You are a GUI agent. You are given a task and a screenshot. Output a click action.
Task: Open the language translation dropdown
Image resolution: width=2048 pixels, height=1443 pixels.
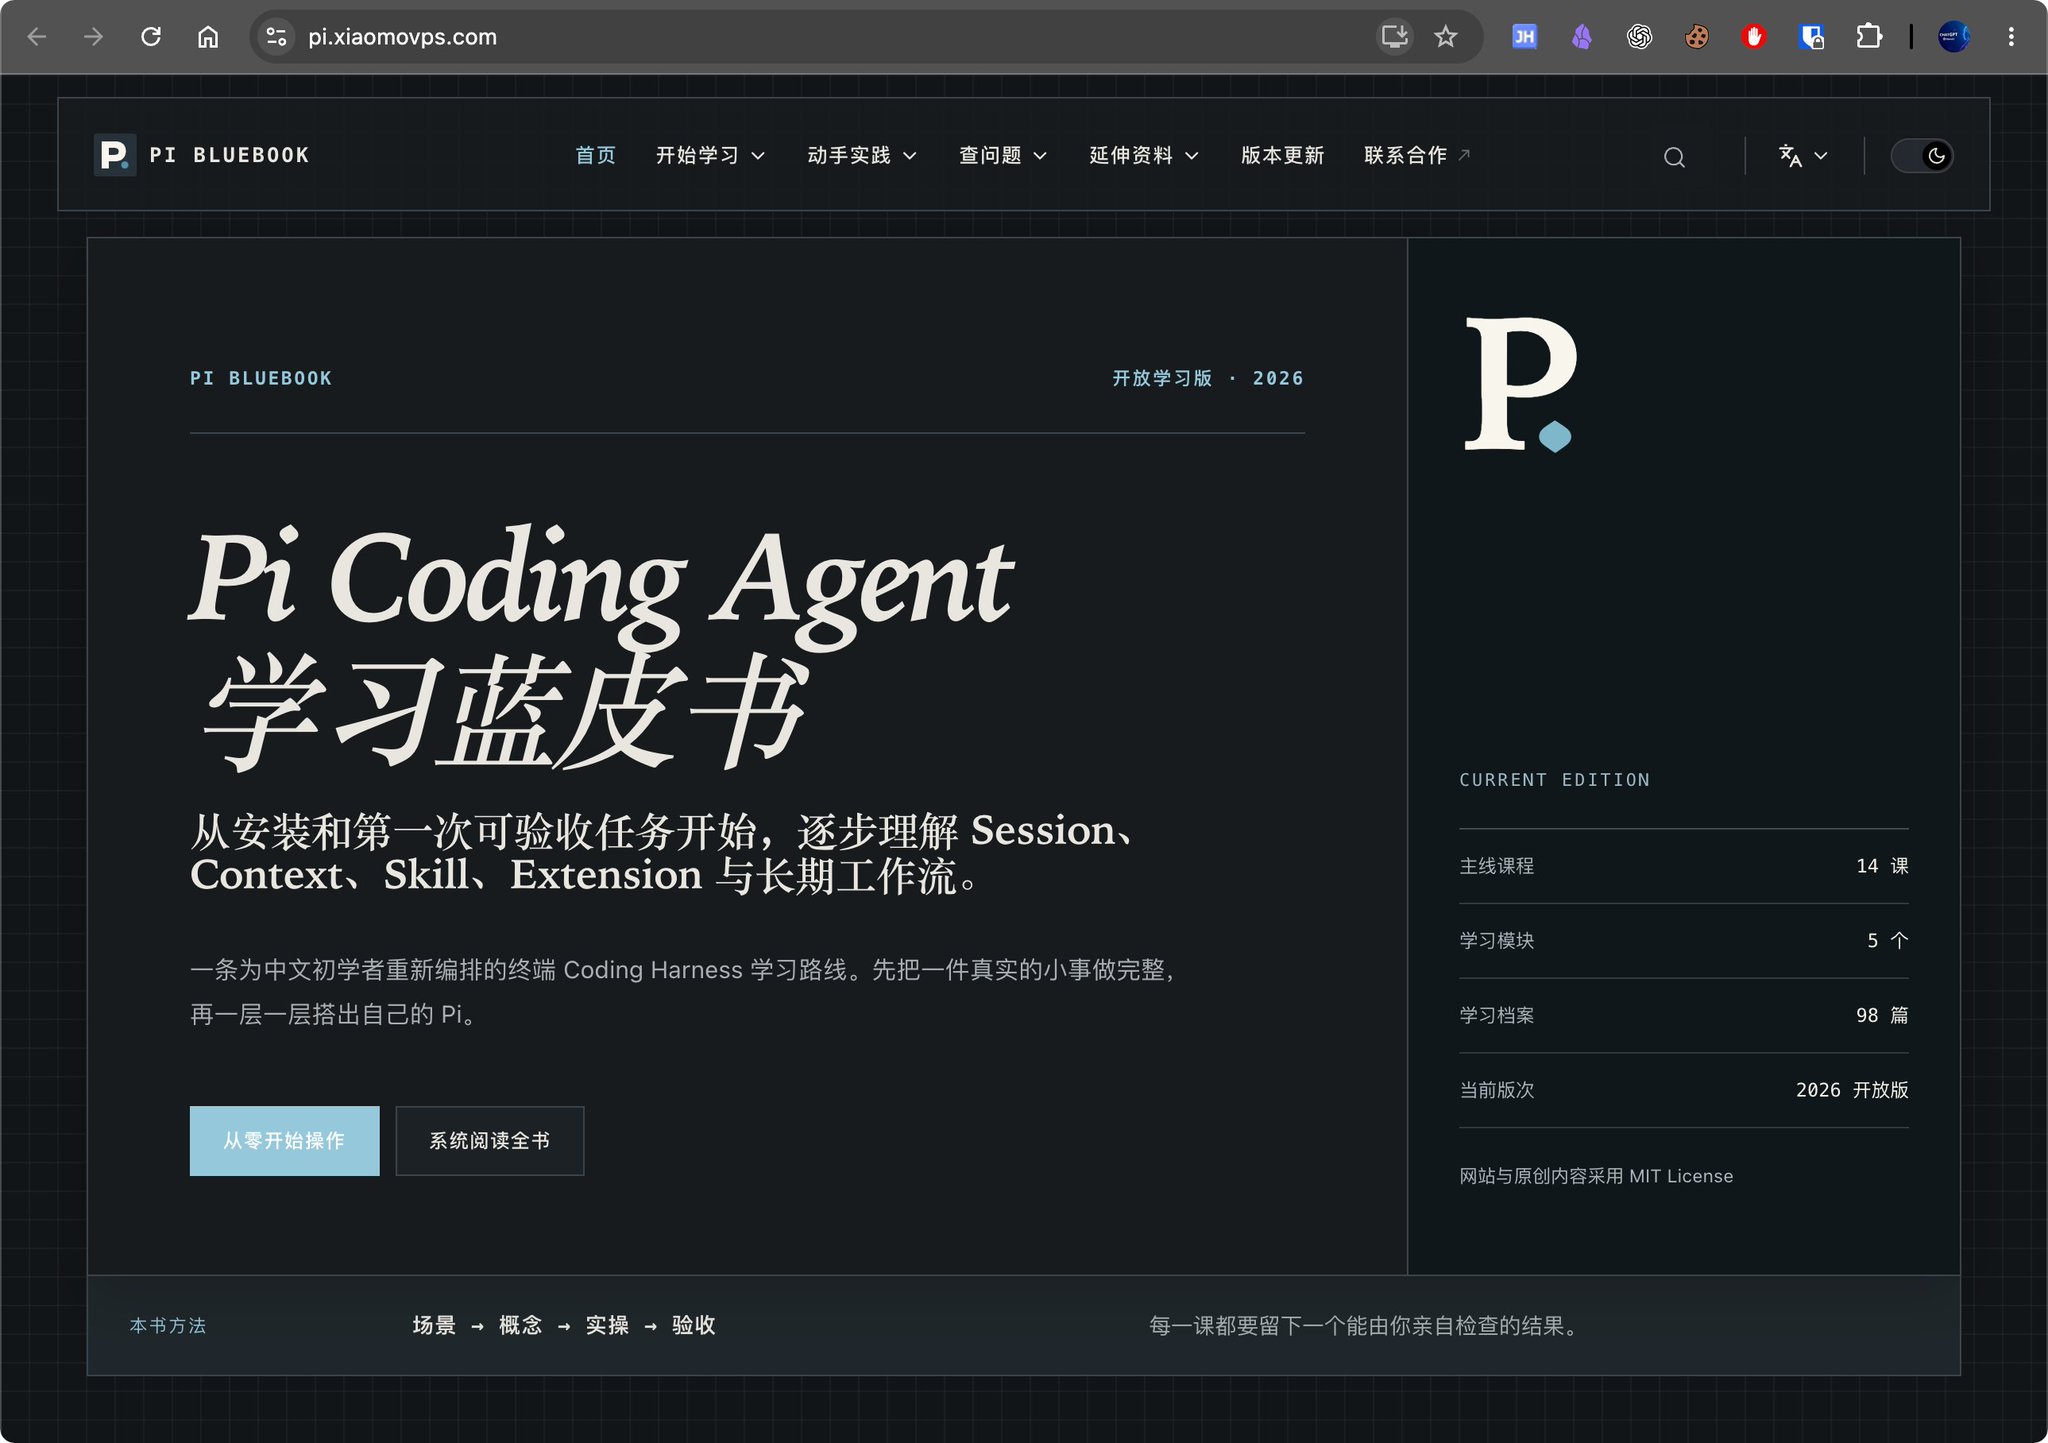(x=1803, y=156)
